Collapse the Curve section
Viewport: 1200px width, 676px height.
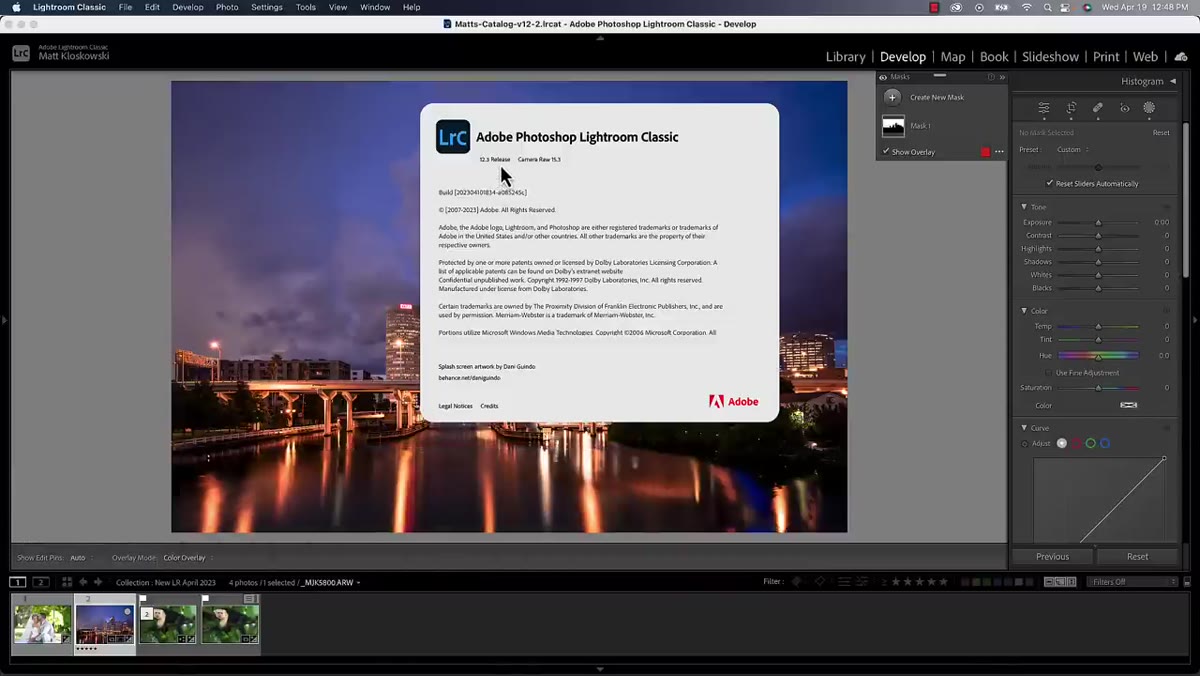[x=1024, y=428]
